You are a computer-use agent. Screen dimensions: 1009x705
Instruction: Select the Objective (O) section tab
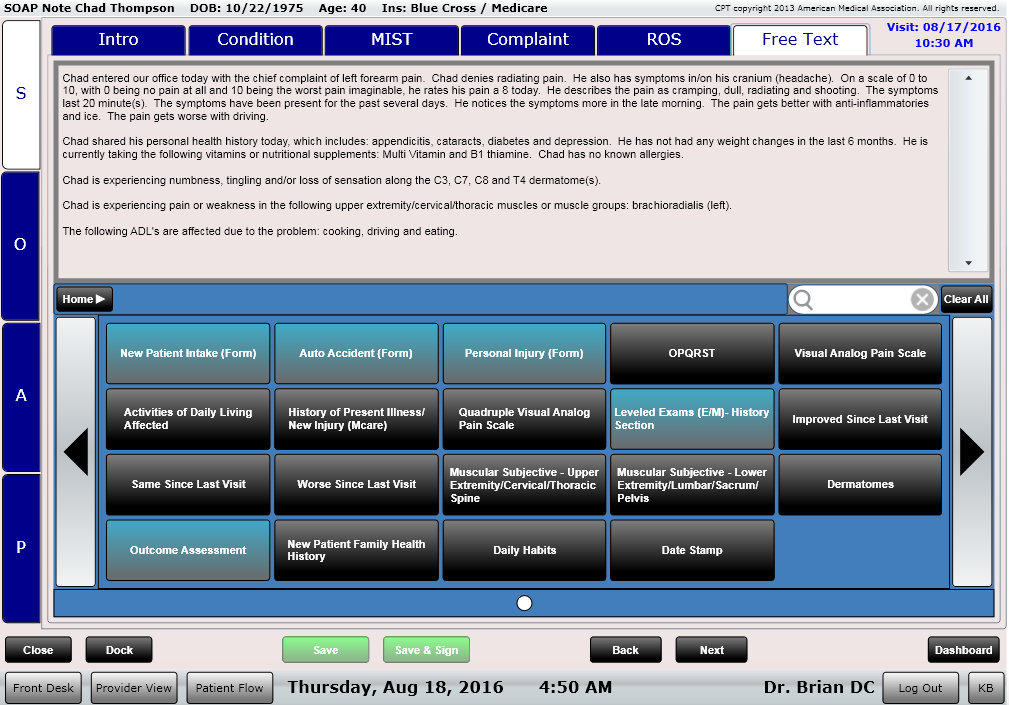21,245
